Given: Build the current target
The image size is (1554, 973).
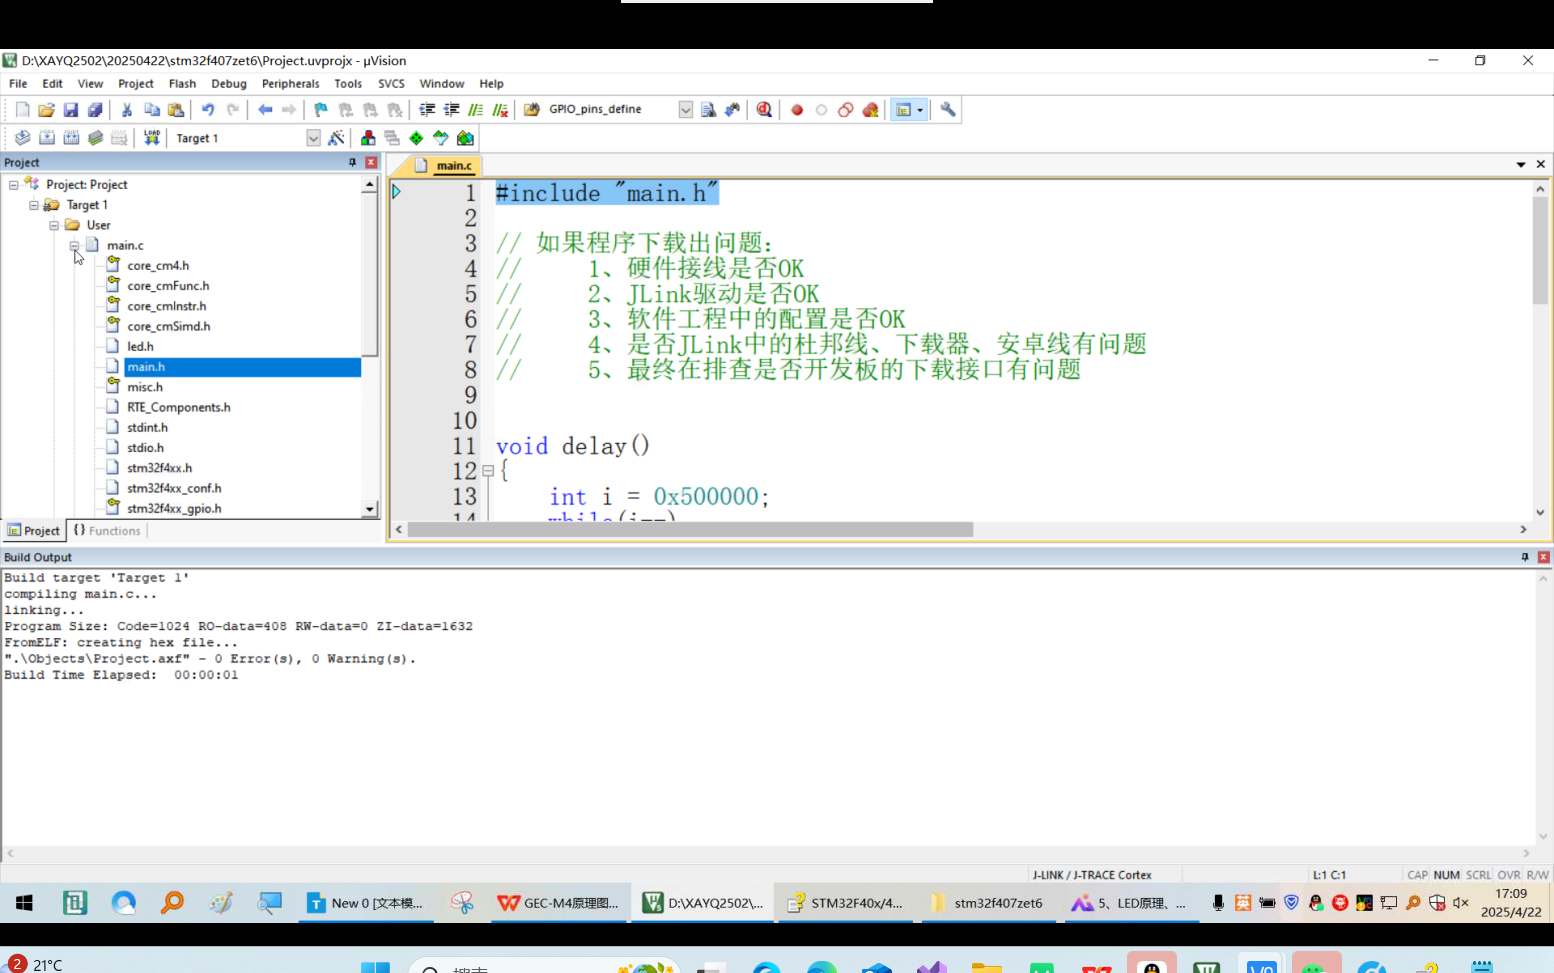Looking at the screenshot, I should click(x=47, y=137).
